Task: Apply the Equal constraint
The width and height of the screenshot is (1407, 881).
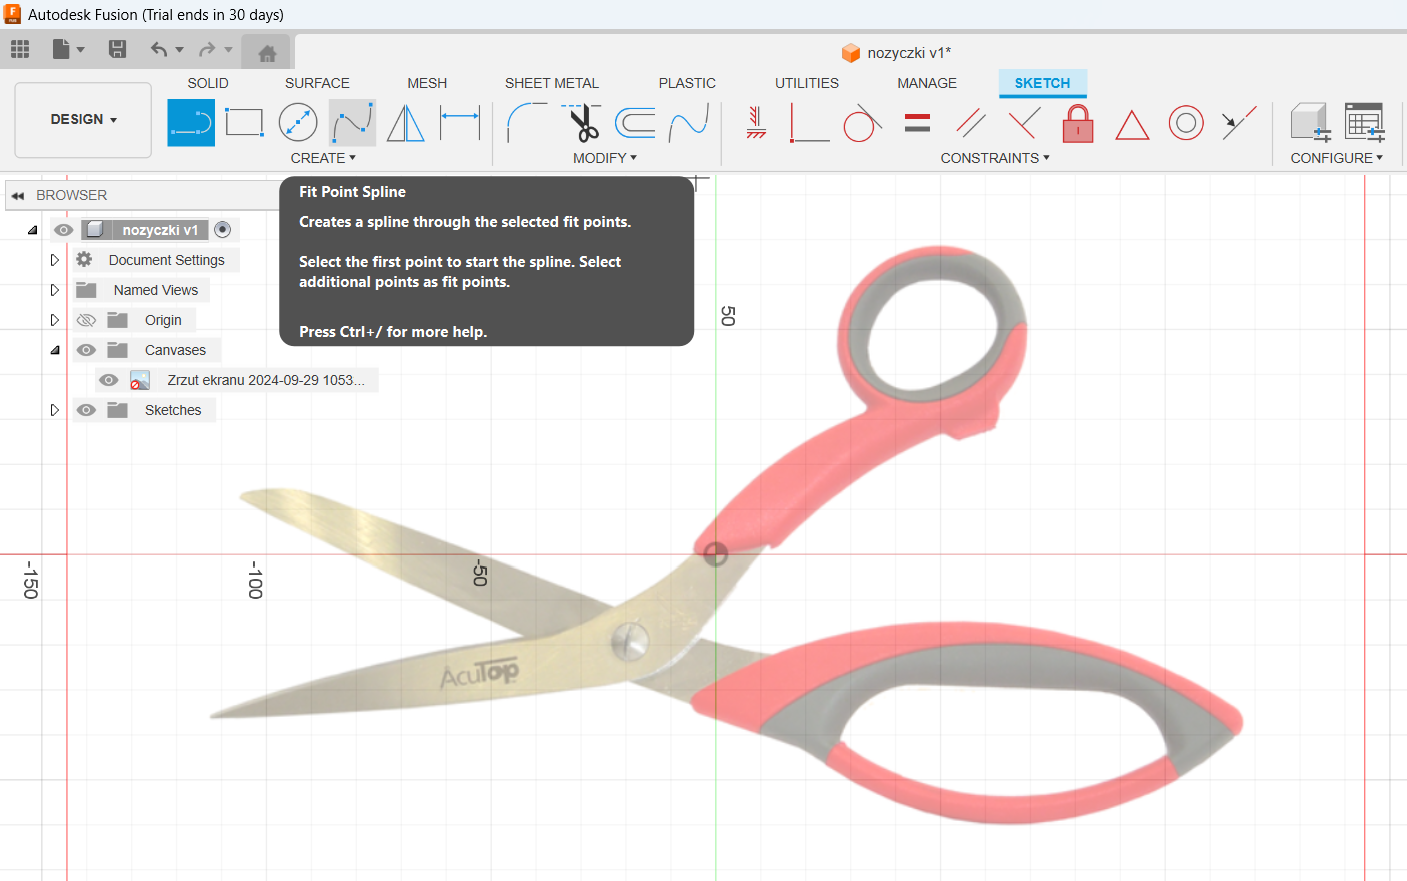Action: (x=917, y=123)
